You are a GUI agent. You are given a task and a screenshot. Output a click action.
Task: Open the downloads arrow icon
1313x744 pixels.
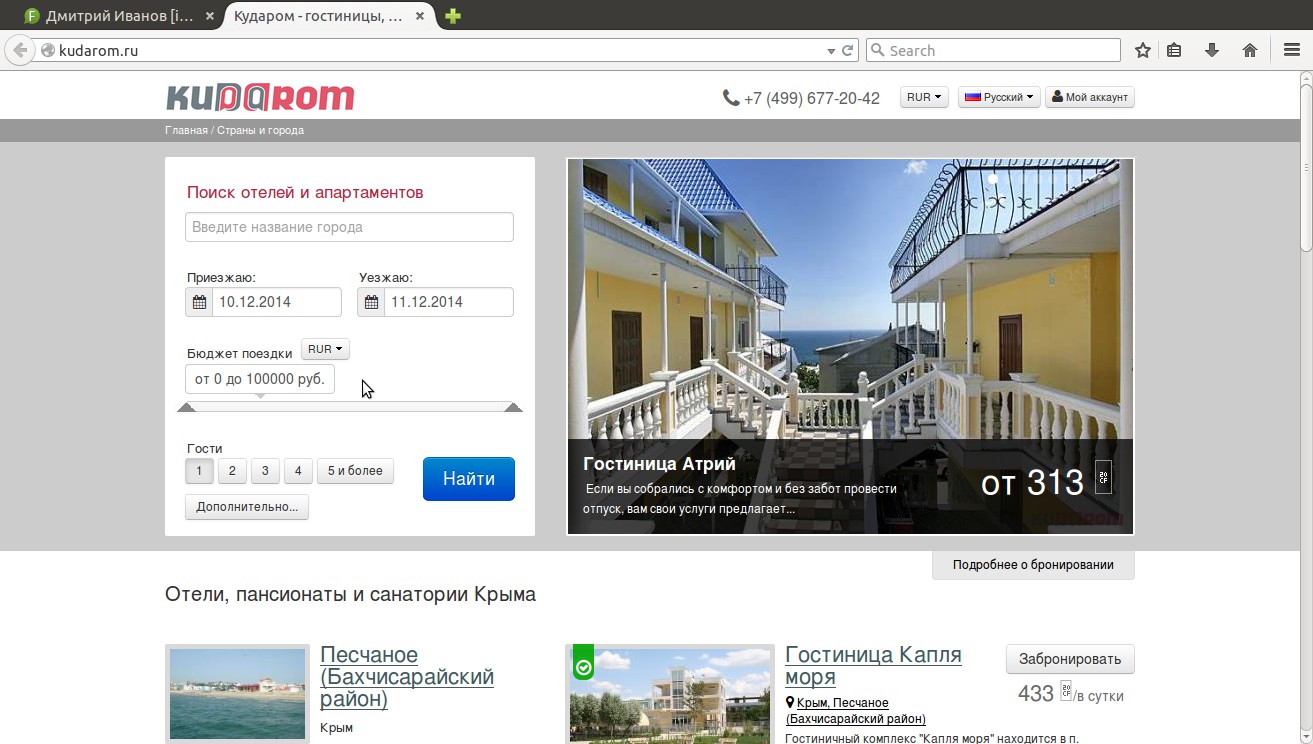pyautogui.click(x=1212, y=50)
